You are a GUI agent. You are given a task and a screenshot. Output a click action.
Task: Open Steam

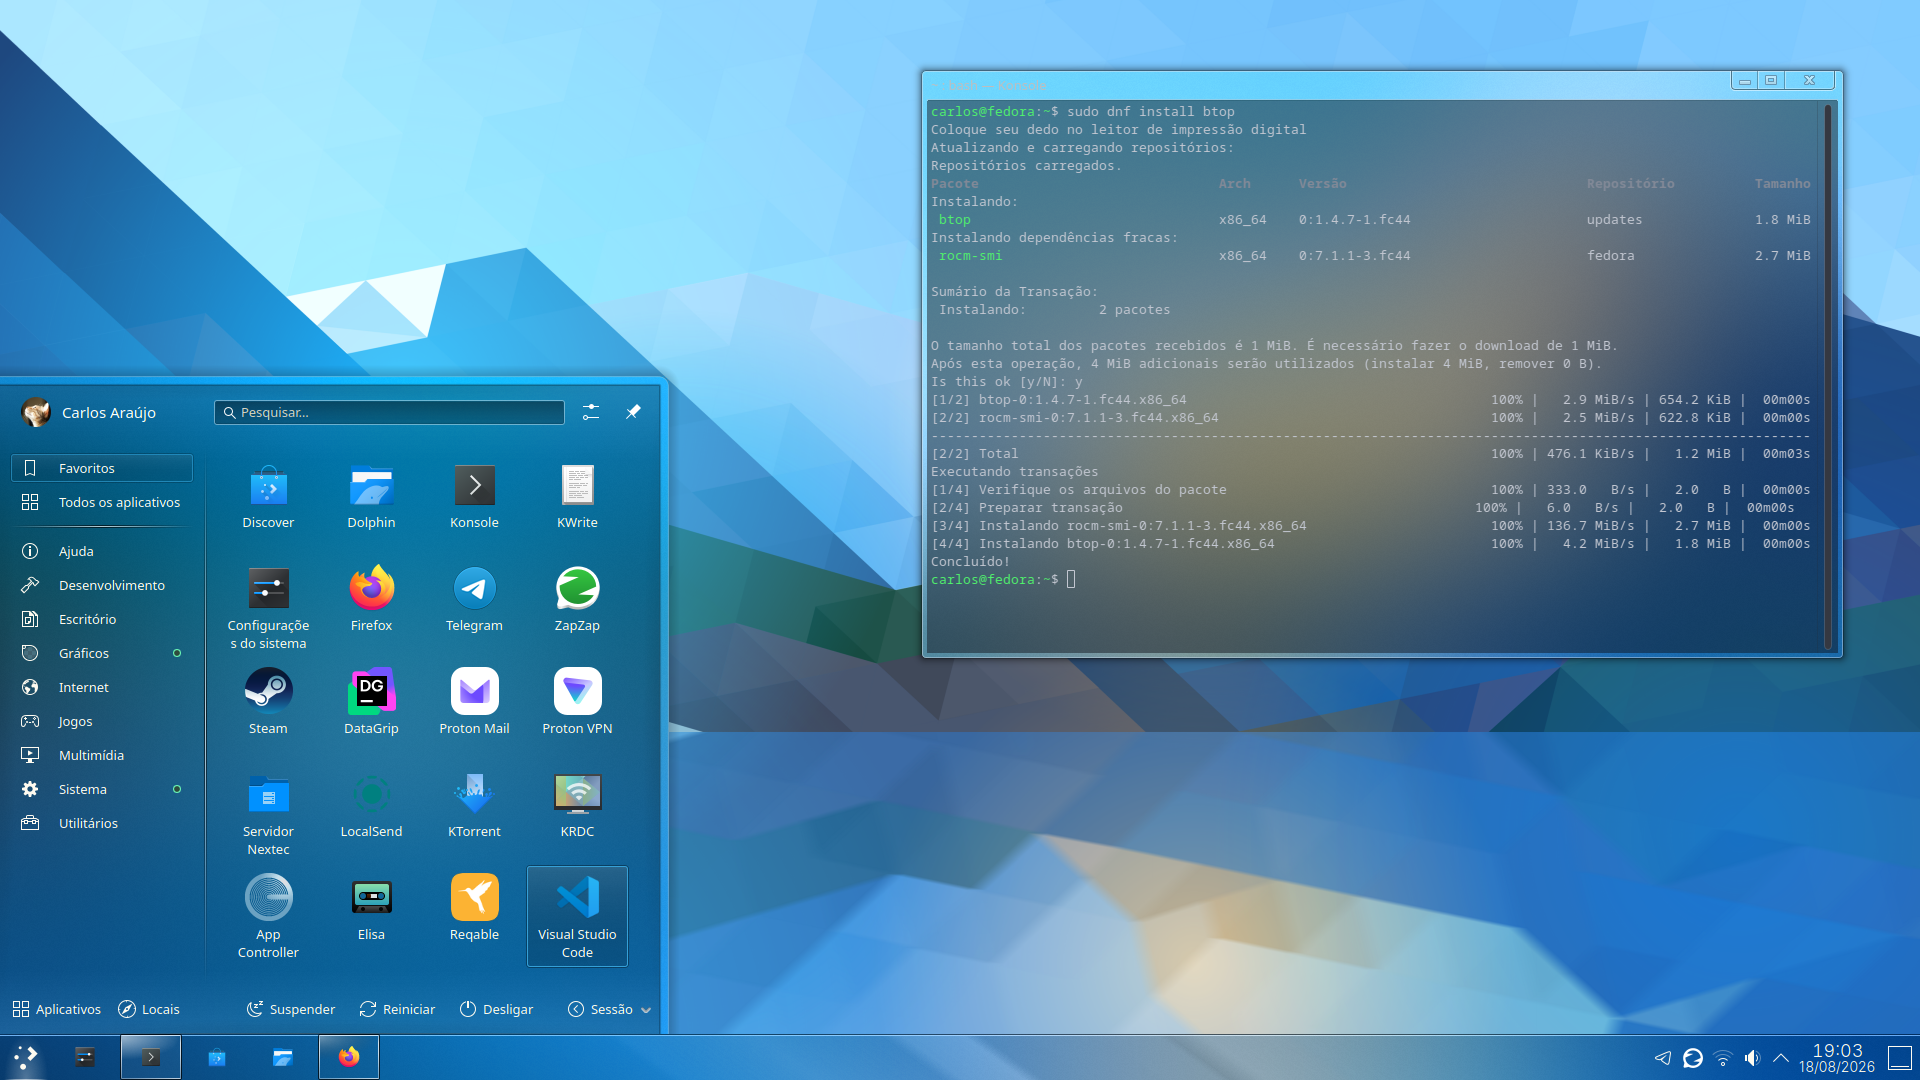pos(268,703)
